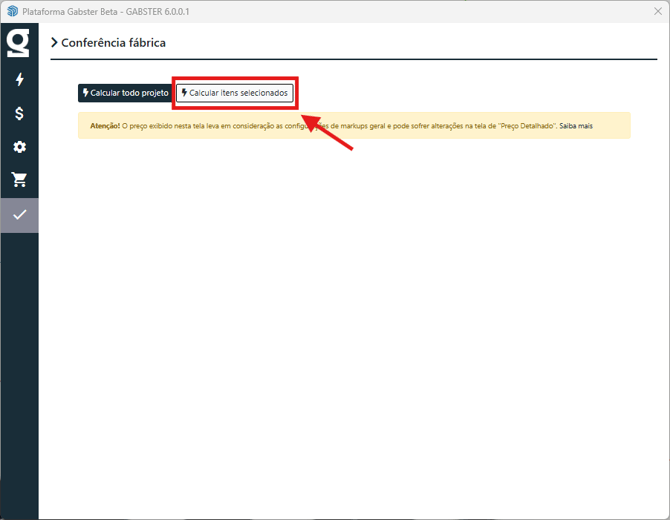Go to the shopping cart section
The width and height of the screenshot is (670, 520).
(19, 180)
